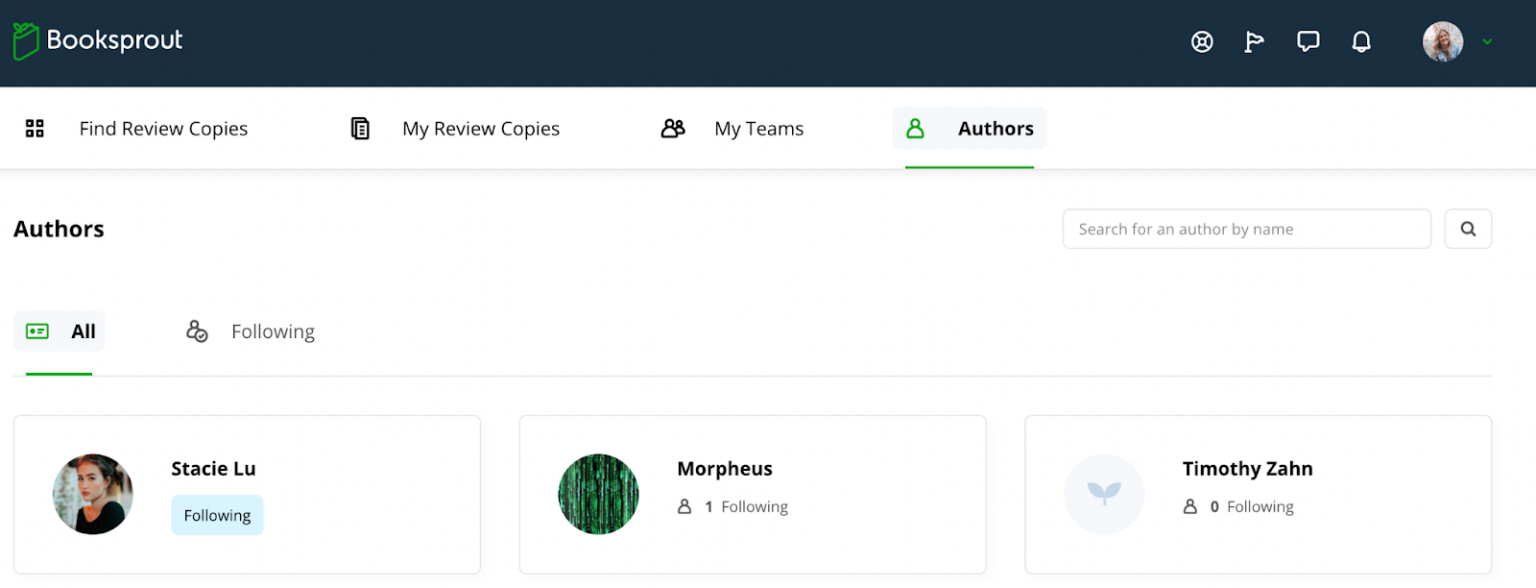The image size is (1536, 588).
Task: Click the feature updates flag icon
Action: pos(1255,41)
